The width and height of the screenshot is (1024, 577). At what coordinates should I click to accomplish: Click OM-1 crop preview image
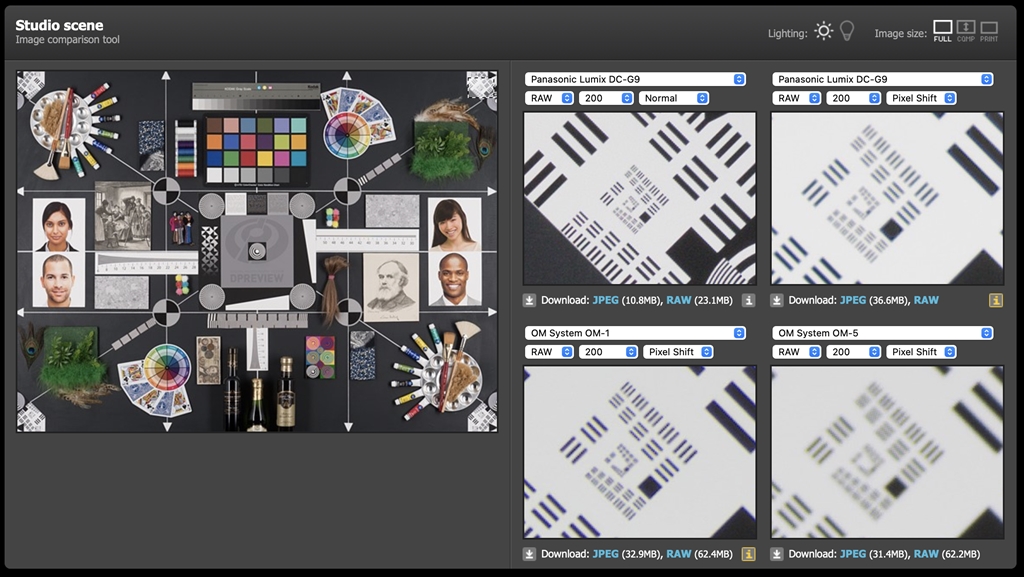(x=640, y=452)
